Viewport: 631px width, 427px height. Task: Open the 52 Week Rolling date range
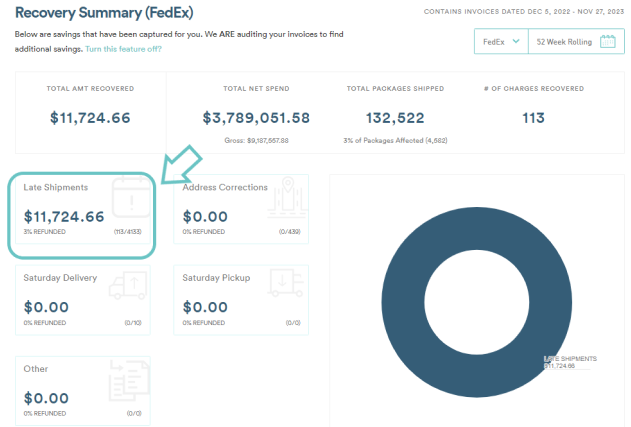tap(562, 42)
